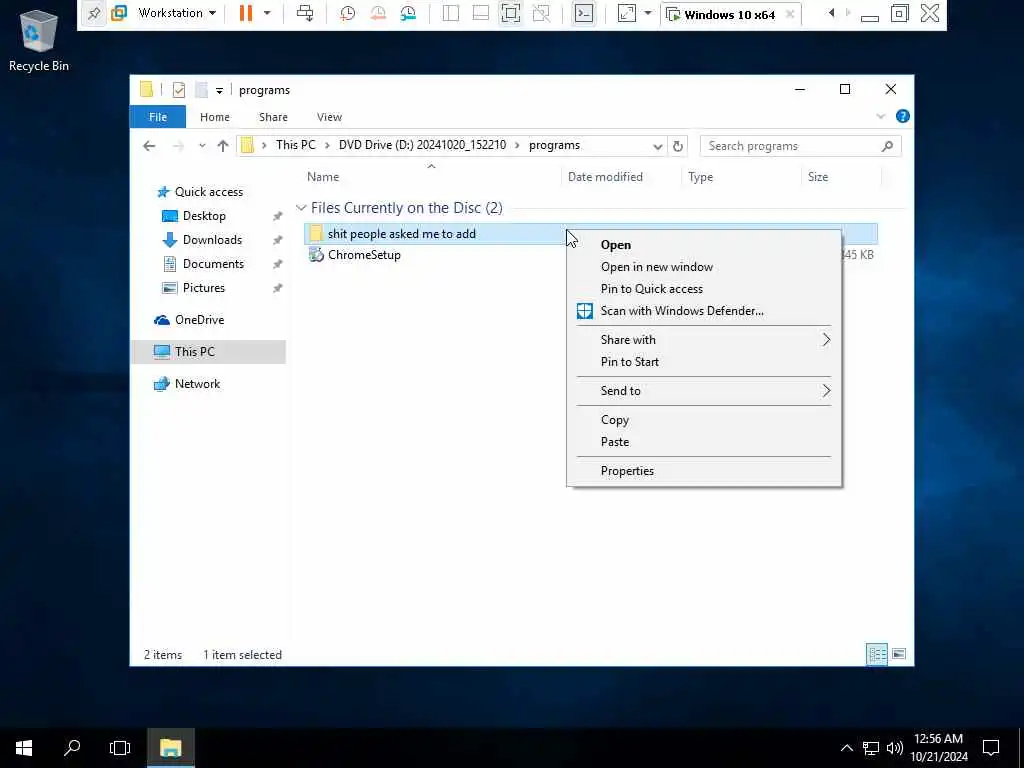Take a snapshot using the clock-plus icon
The image size is (1024, 768).
(x=347, y=13)
